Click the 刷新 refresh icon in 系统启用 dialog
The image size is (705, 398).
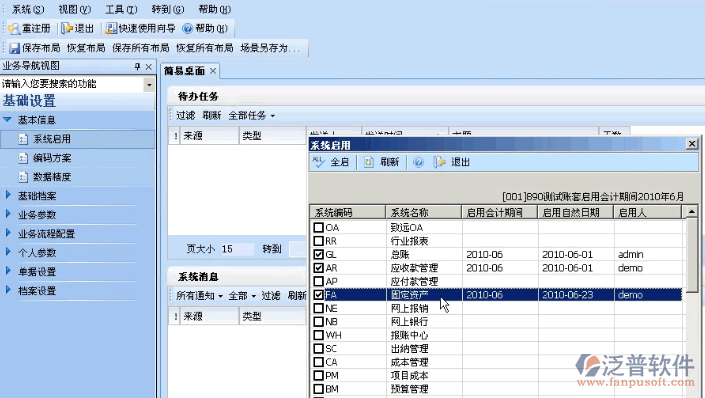pyautogui.click(x=369, y=162)
